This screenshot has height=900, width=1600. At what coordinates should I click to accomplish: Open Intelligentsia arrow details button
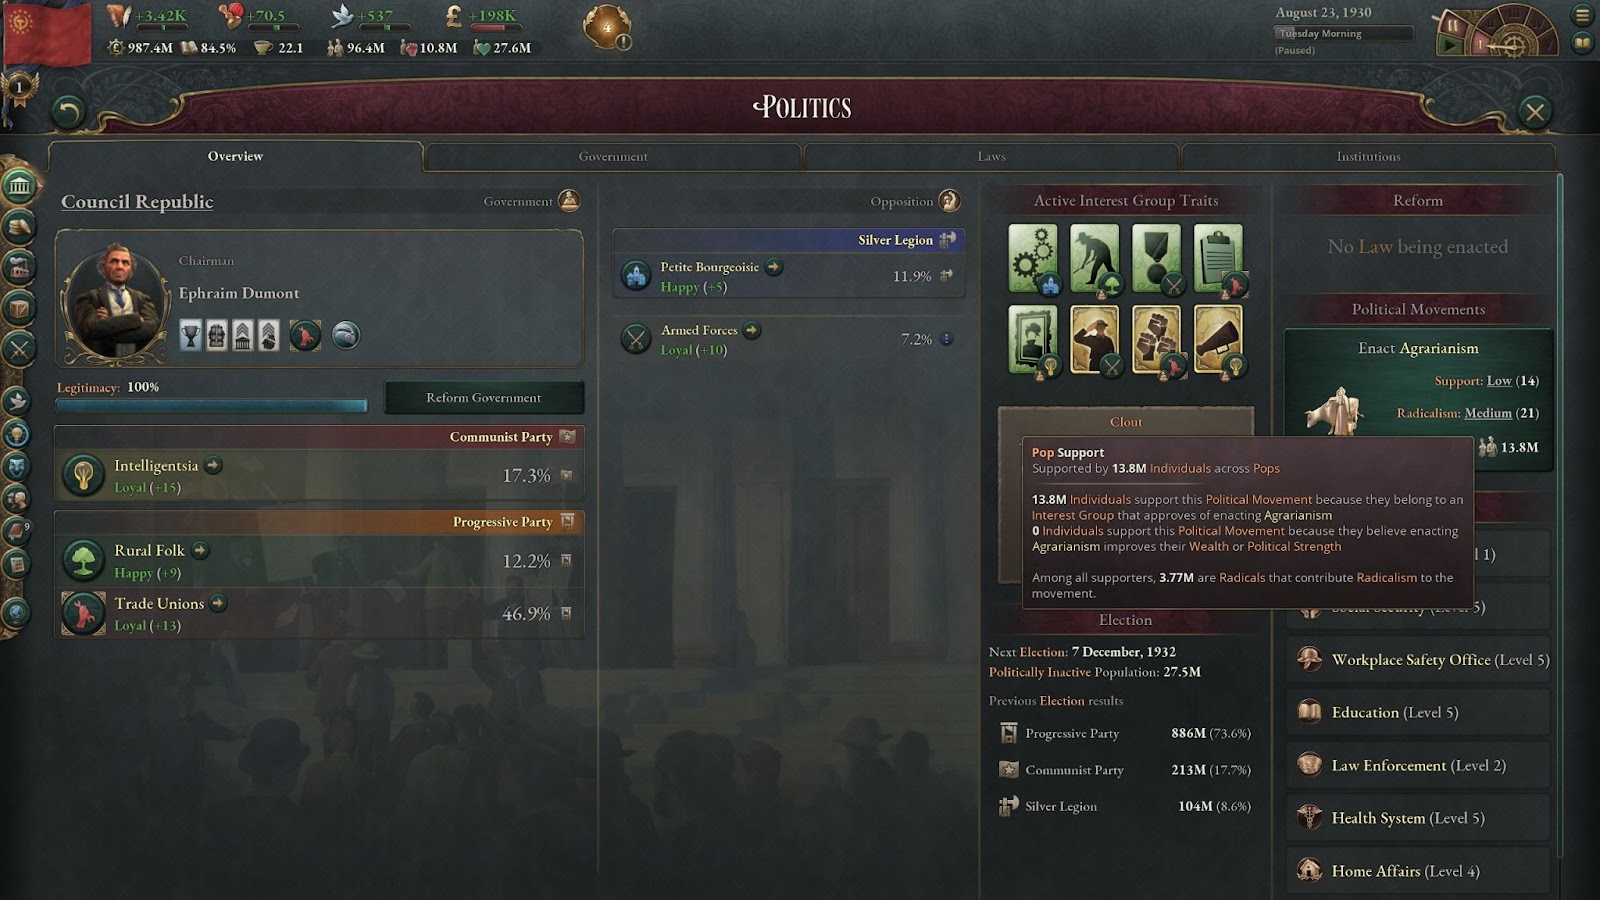213,465
